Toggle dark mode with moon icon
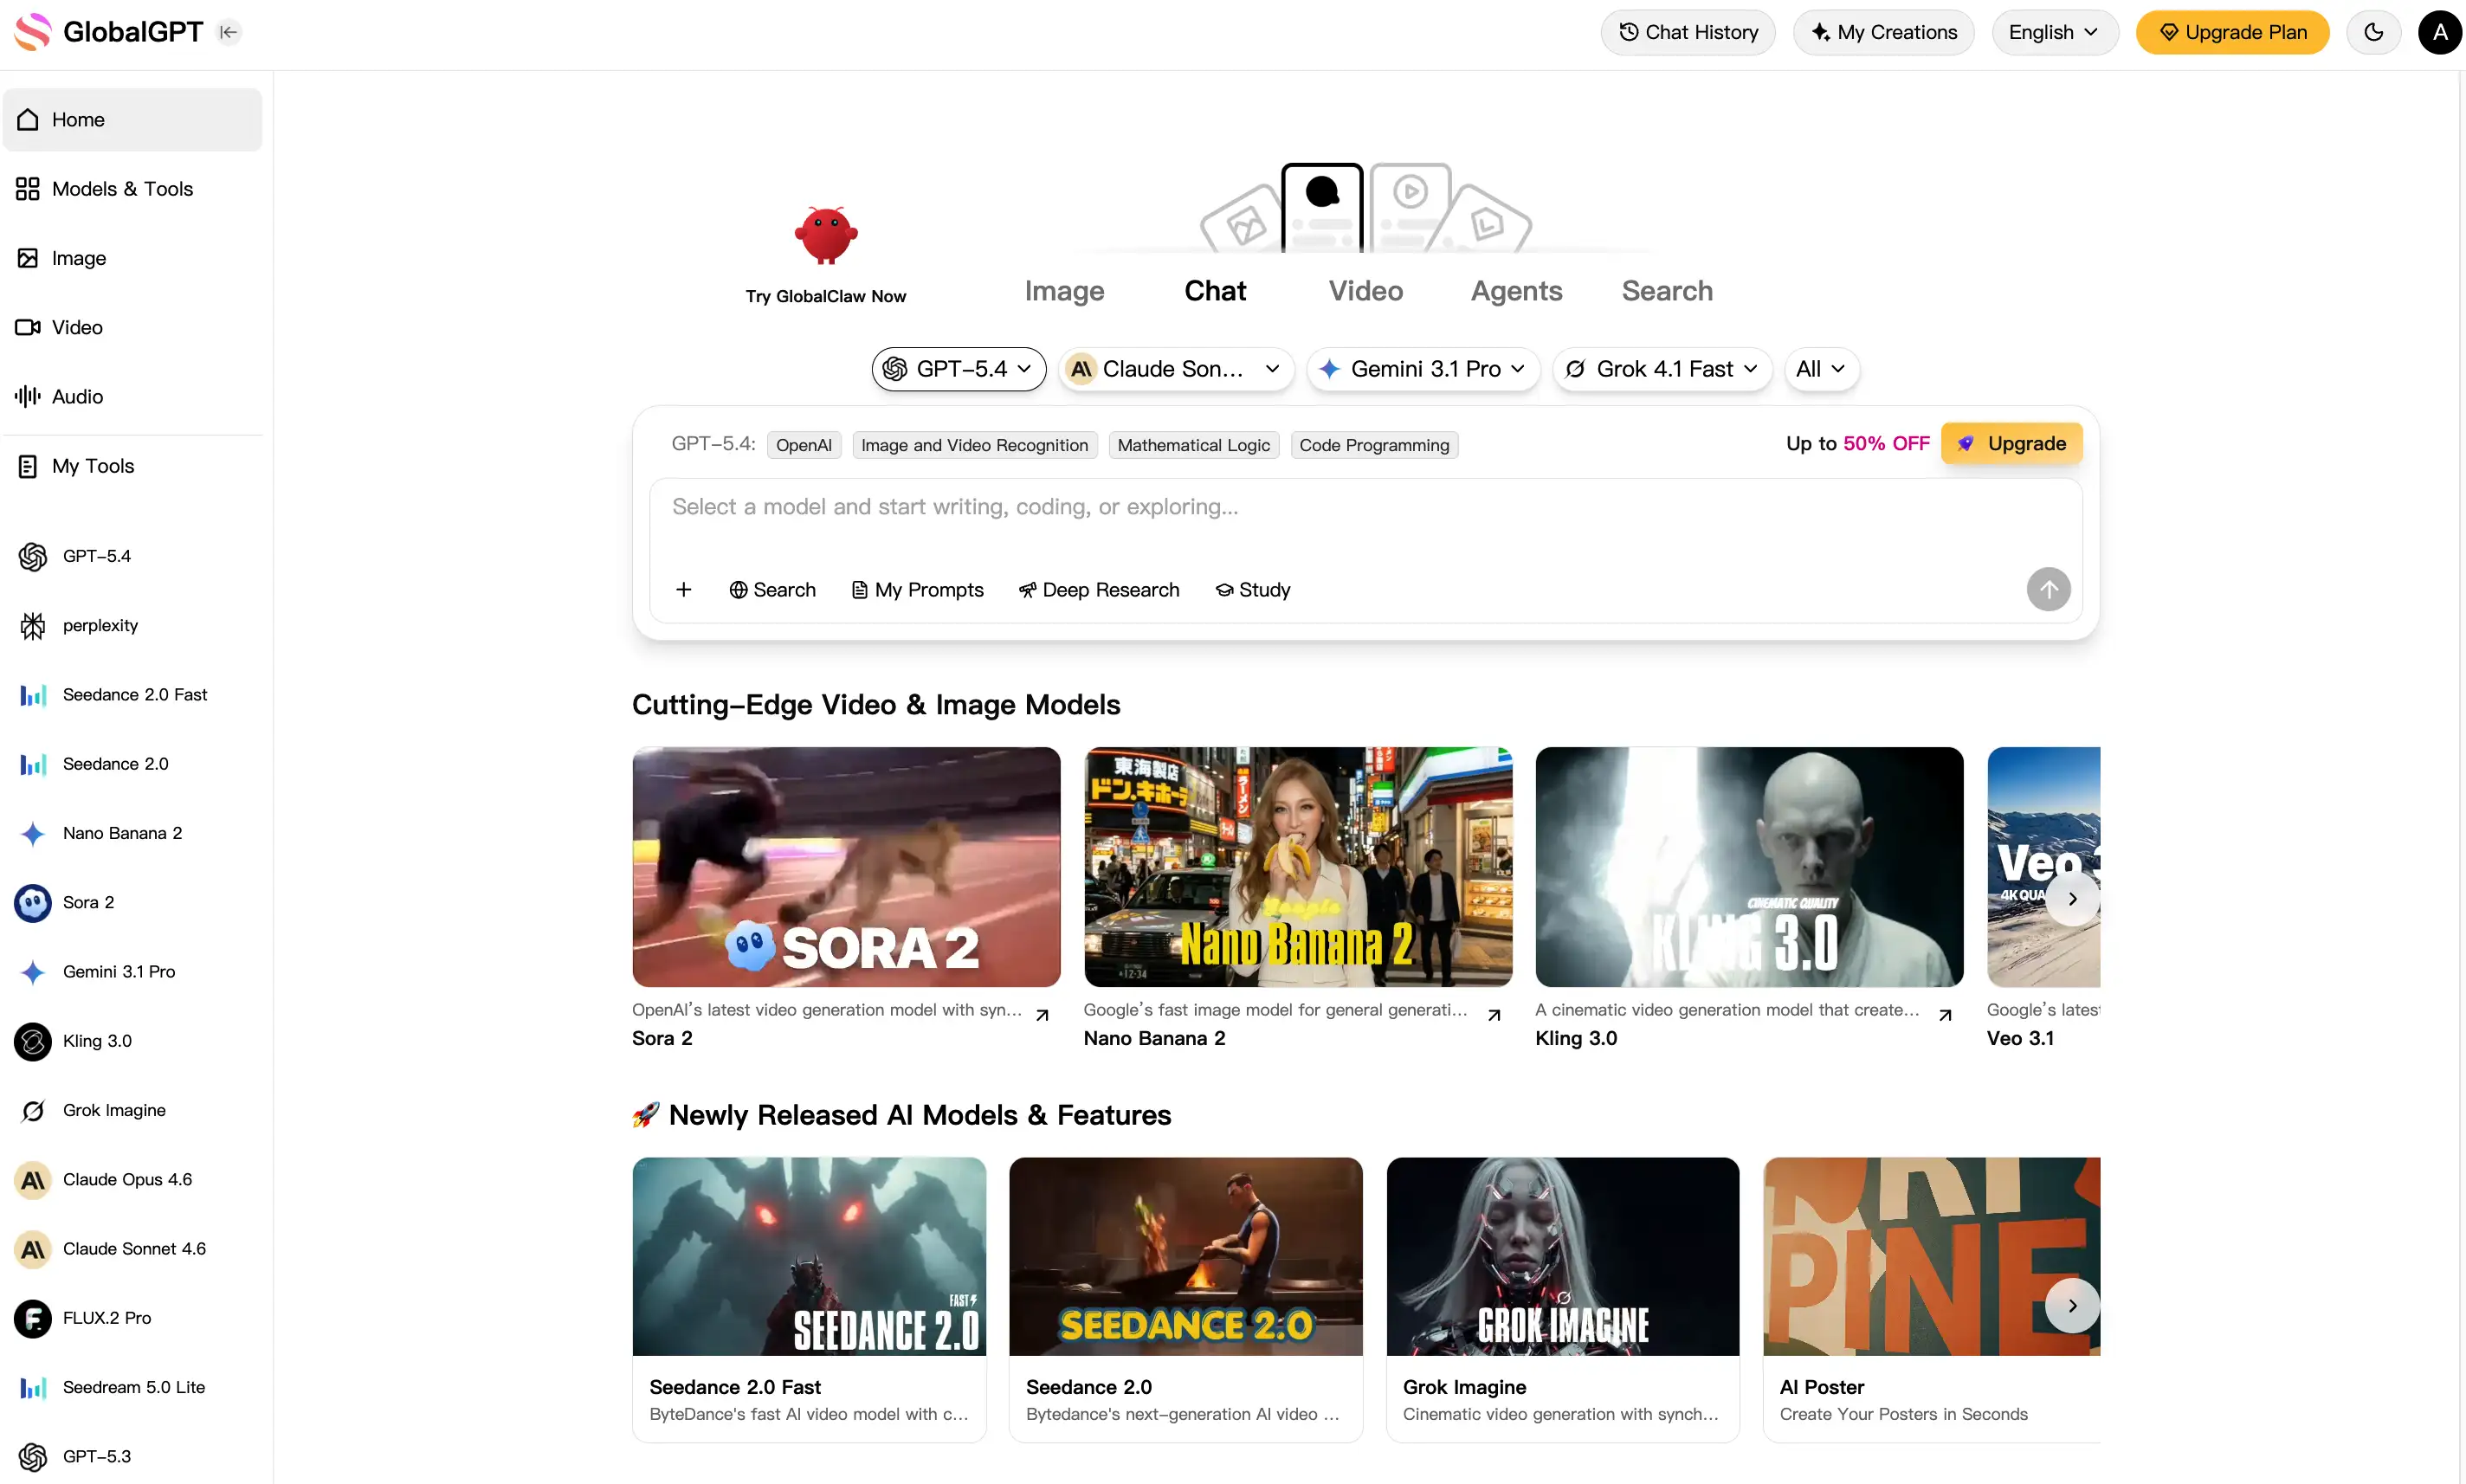The height and width of the screenshot is (1484, 2466). pyautogui.click(x=2373, y=32)
